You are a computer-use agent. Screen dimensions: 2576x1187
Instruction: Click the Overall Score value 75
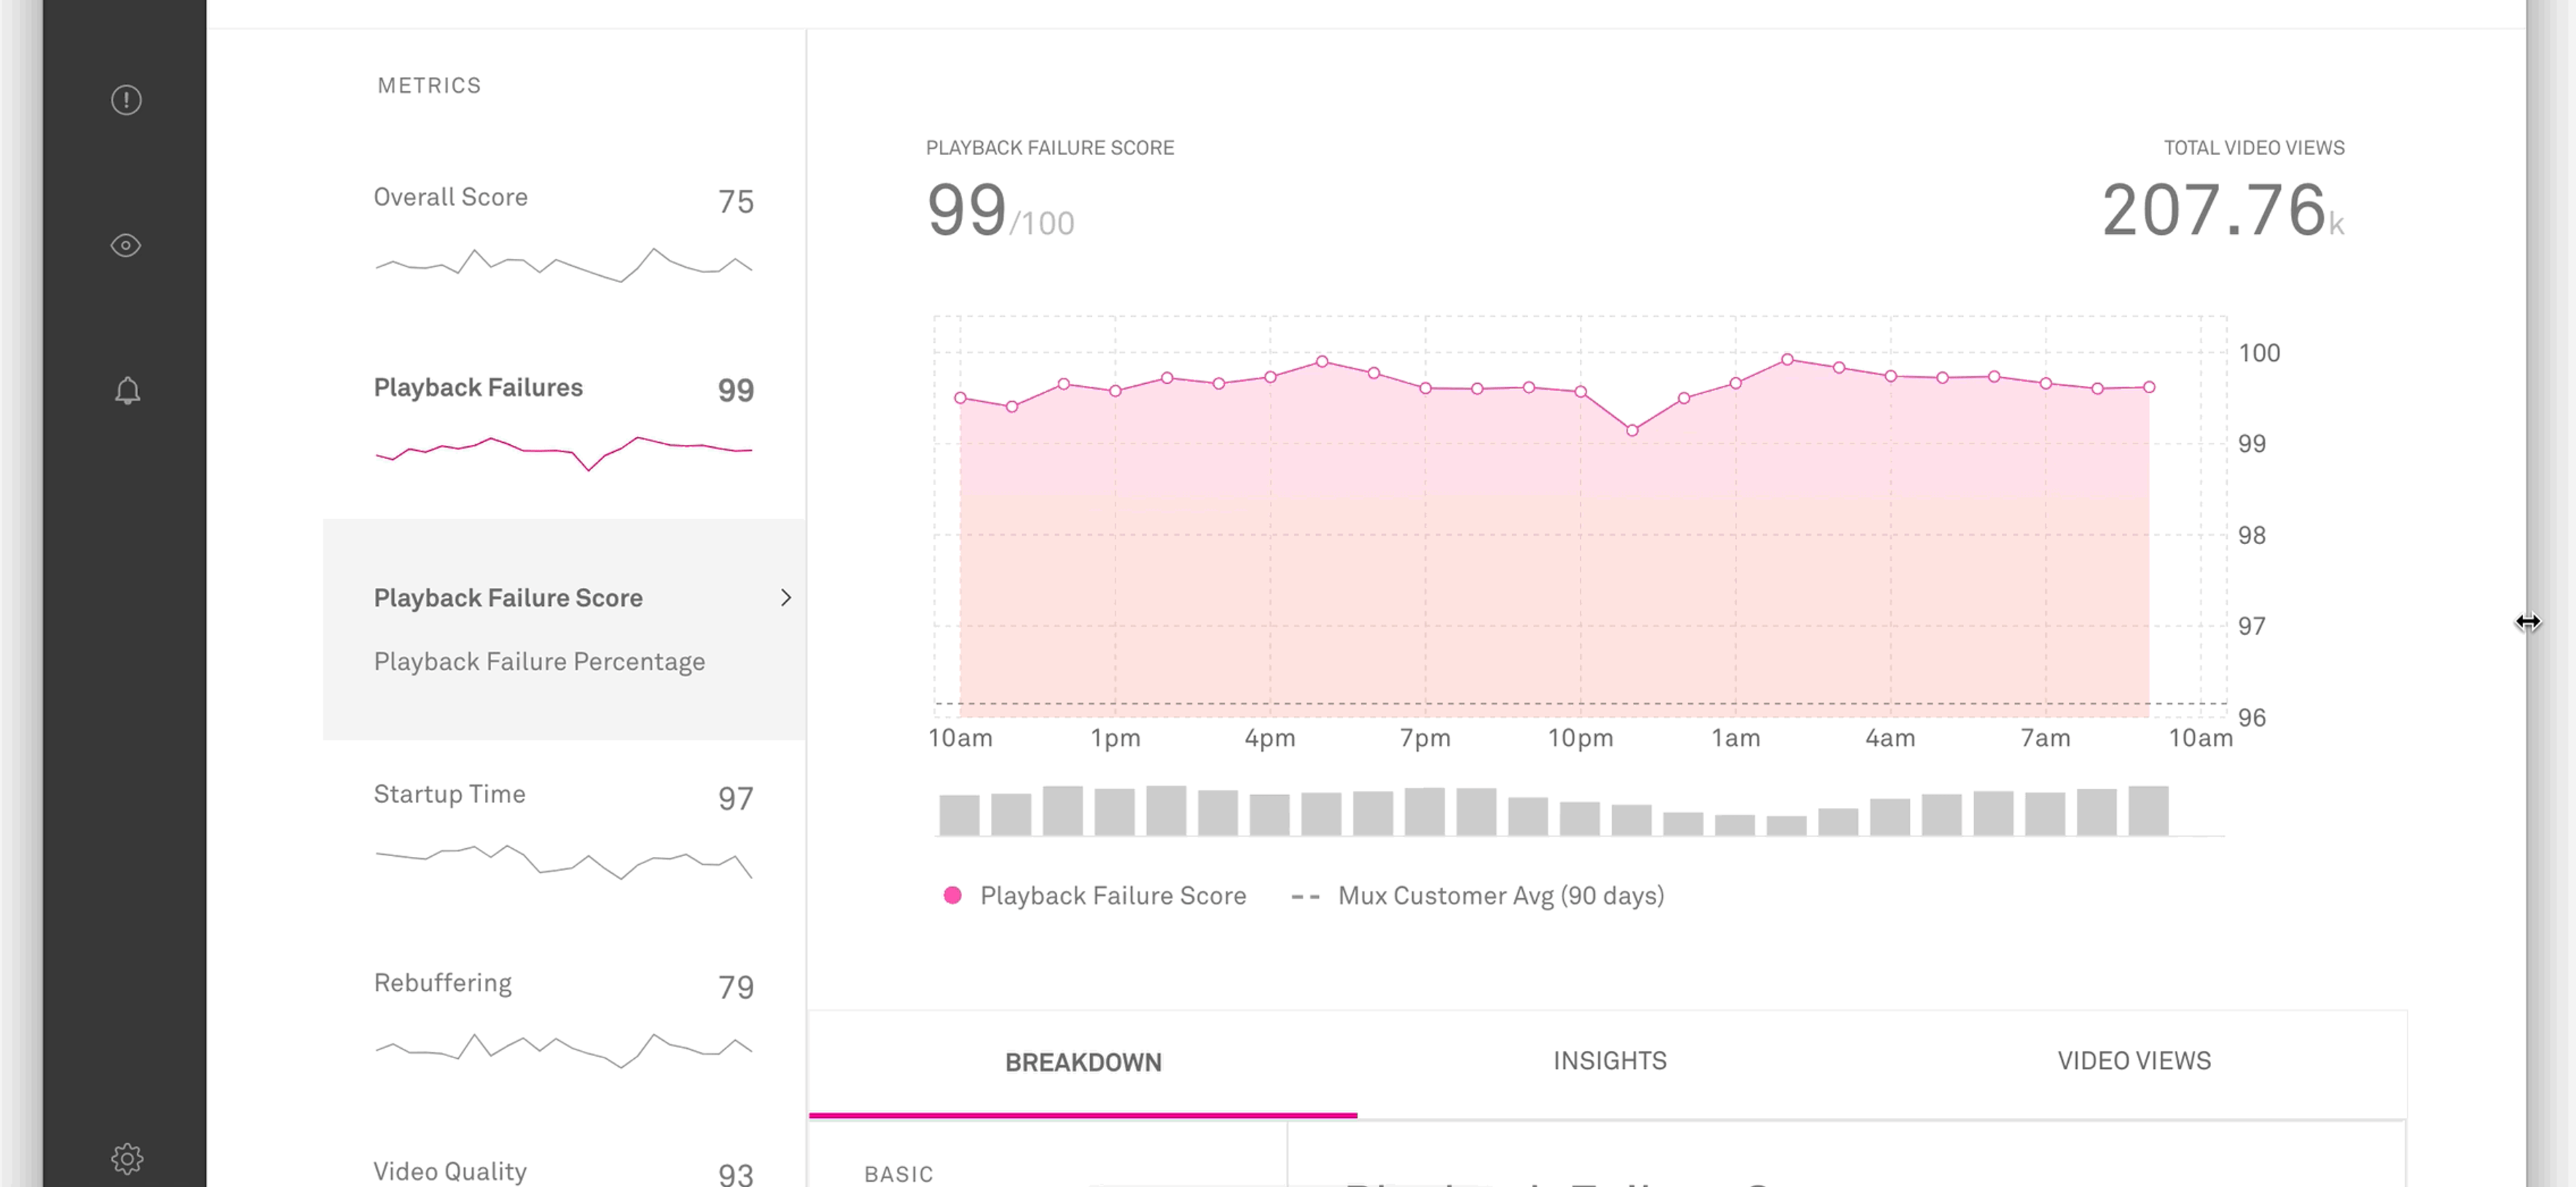pos(735,201)
